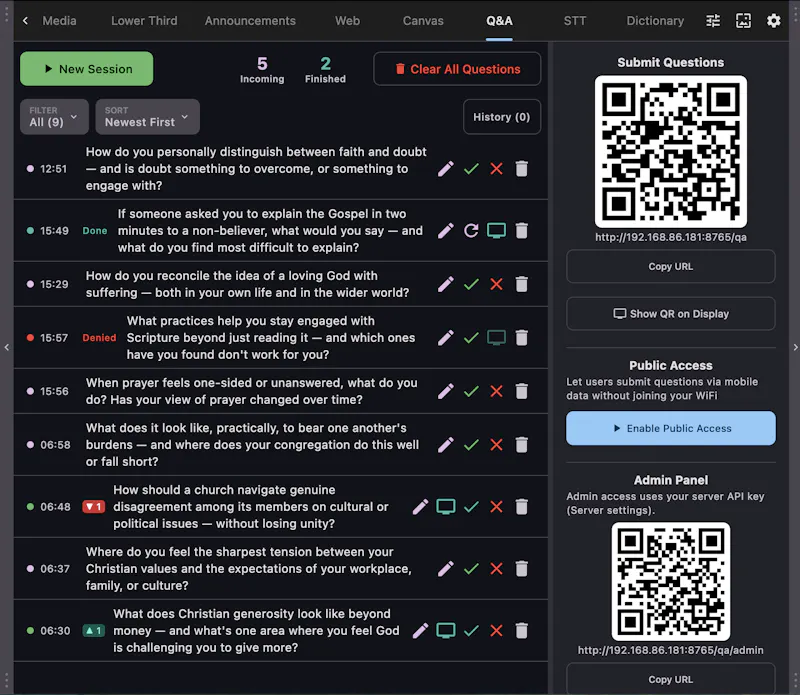Click the qa/admin URL text
This screenshot has width=800, height=695.
(670, 651)
